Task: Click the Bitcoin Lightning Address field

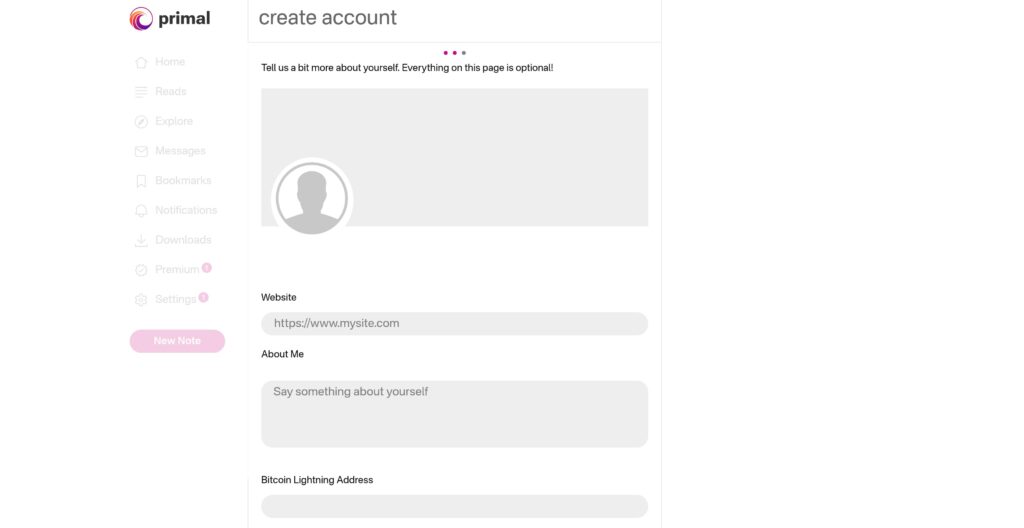Action: click(x=454, y=506)
